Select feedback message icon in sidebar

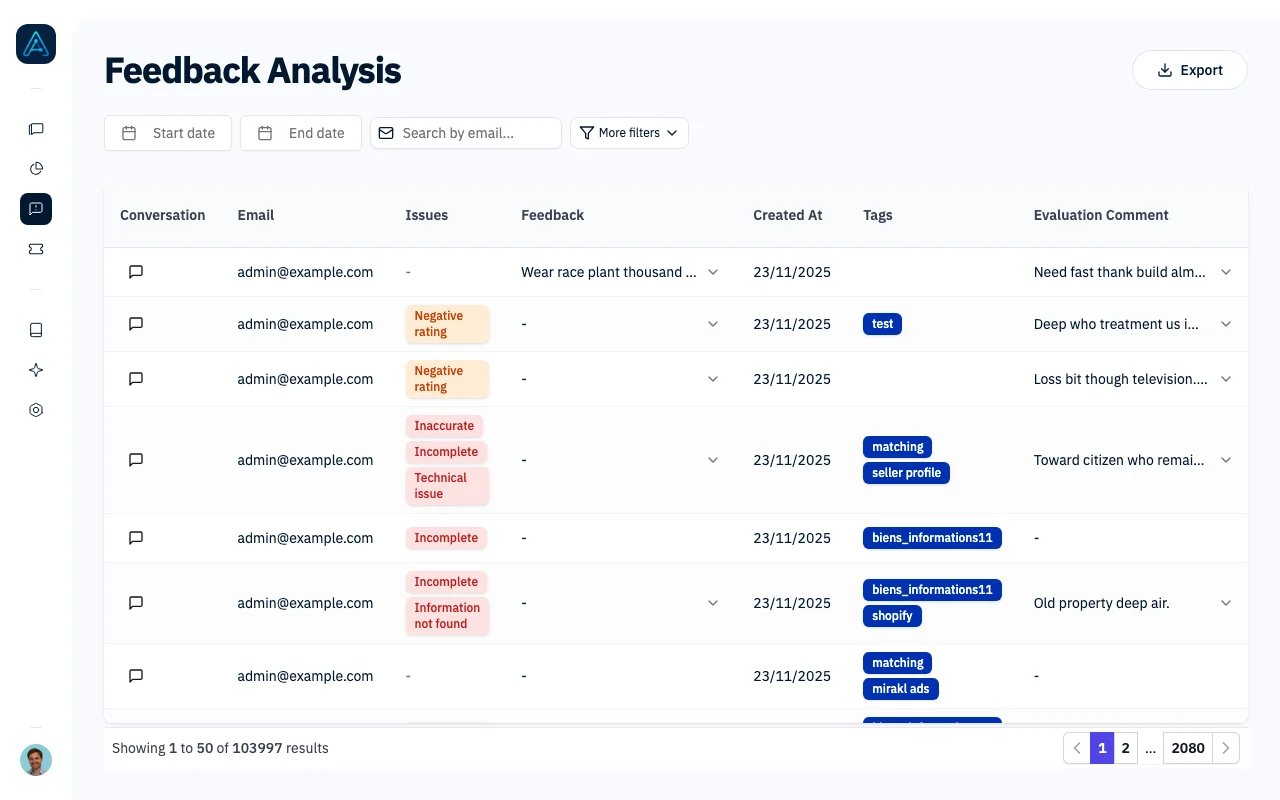click(x=36, y=209)
